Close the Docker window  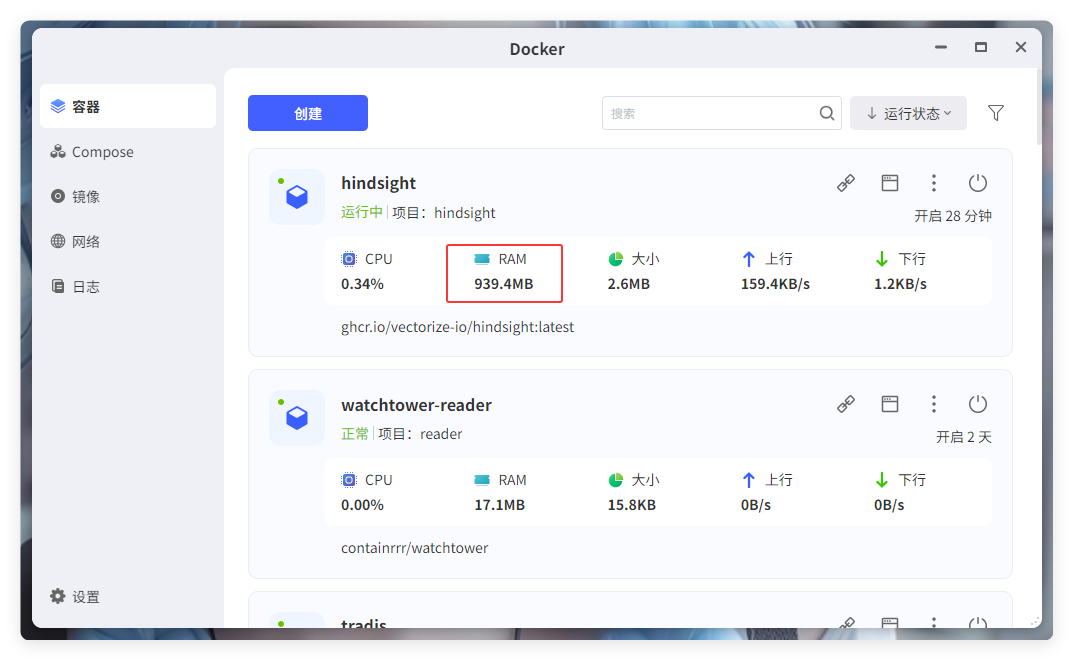1020,47
